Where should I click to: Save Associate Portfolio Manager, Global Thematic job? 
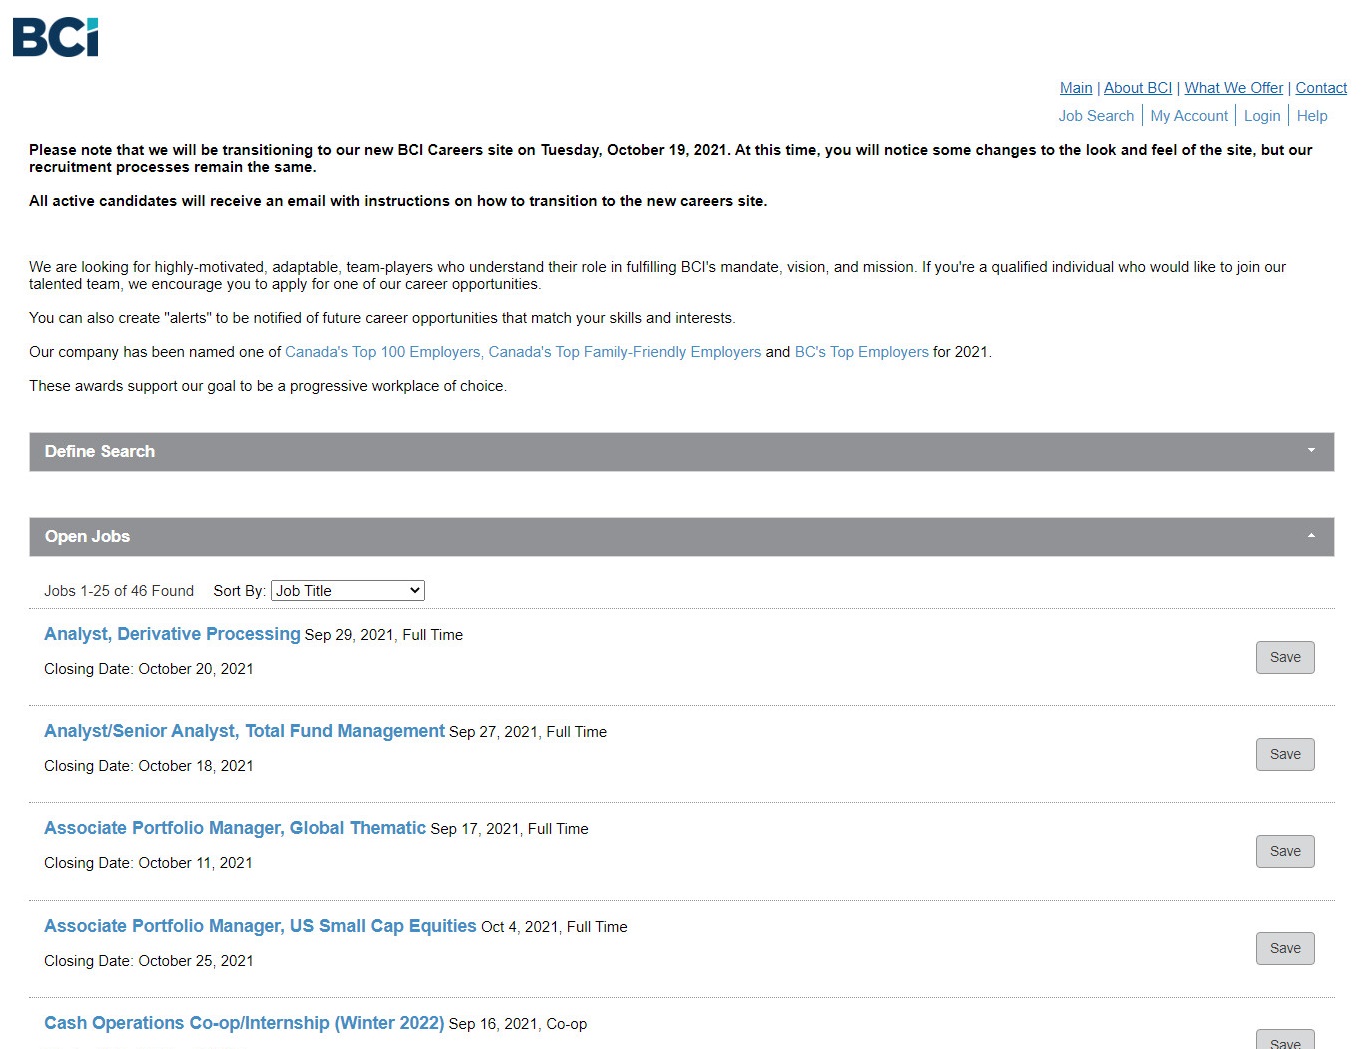pyautogui.click(x=1285, y=851)
